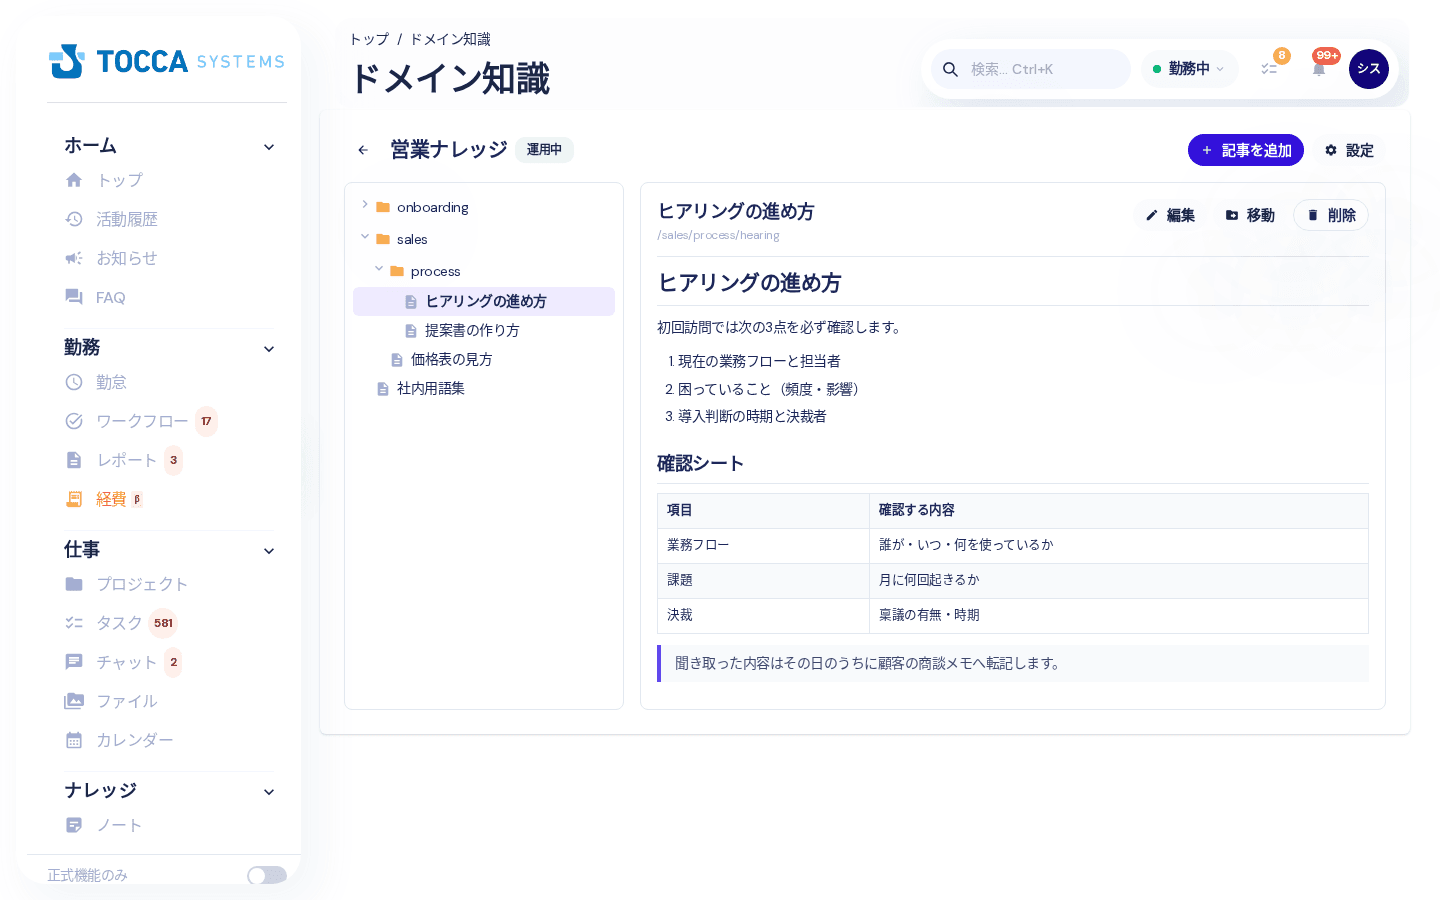
Task: Open ノート note icon
Action: (x=74, y=825)
